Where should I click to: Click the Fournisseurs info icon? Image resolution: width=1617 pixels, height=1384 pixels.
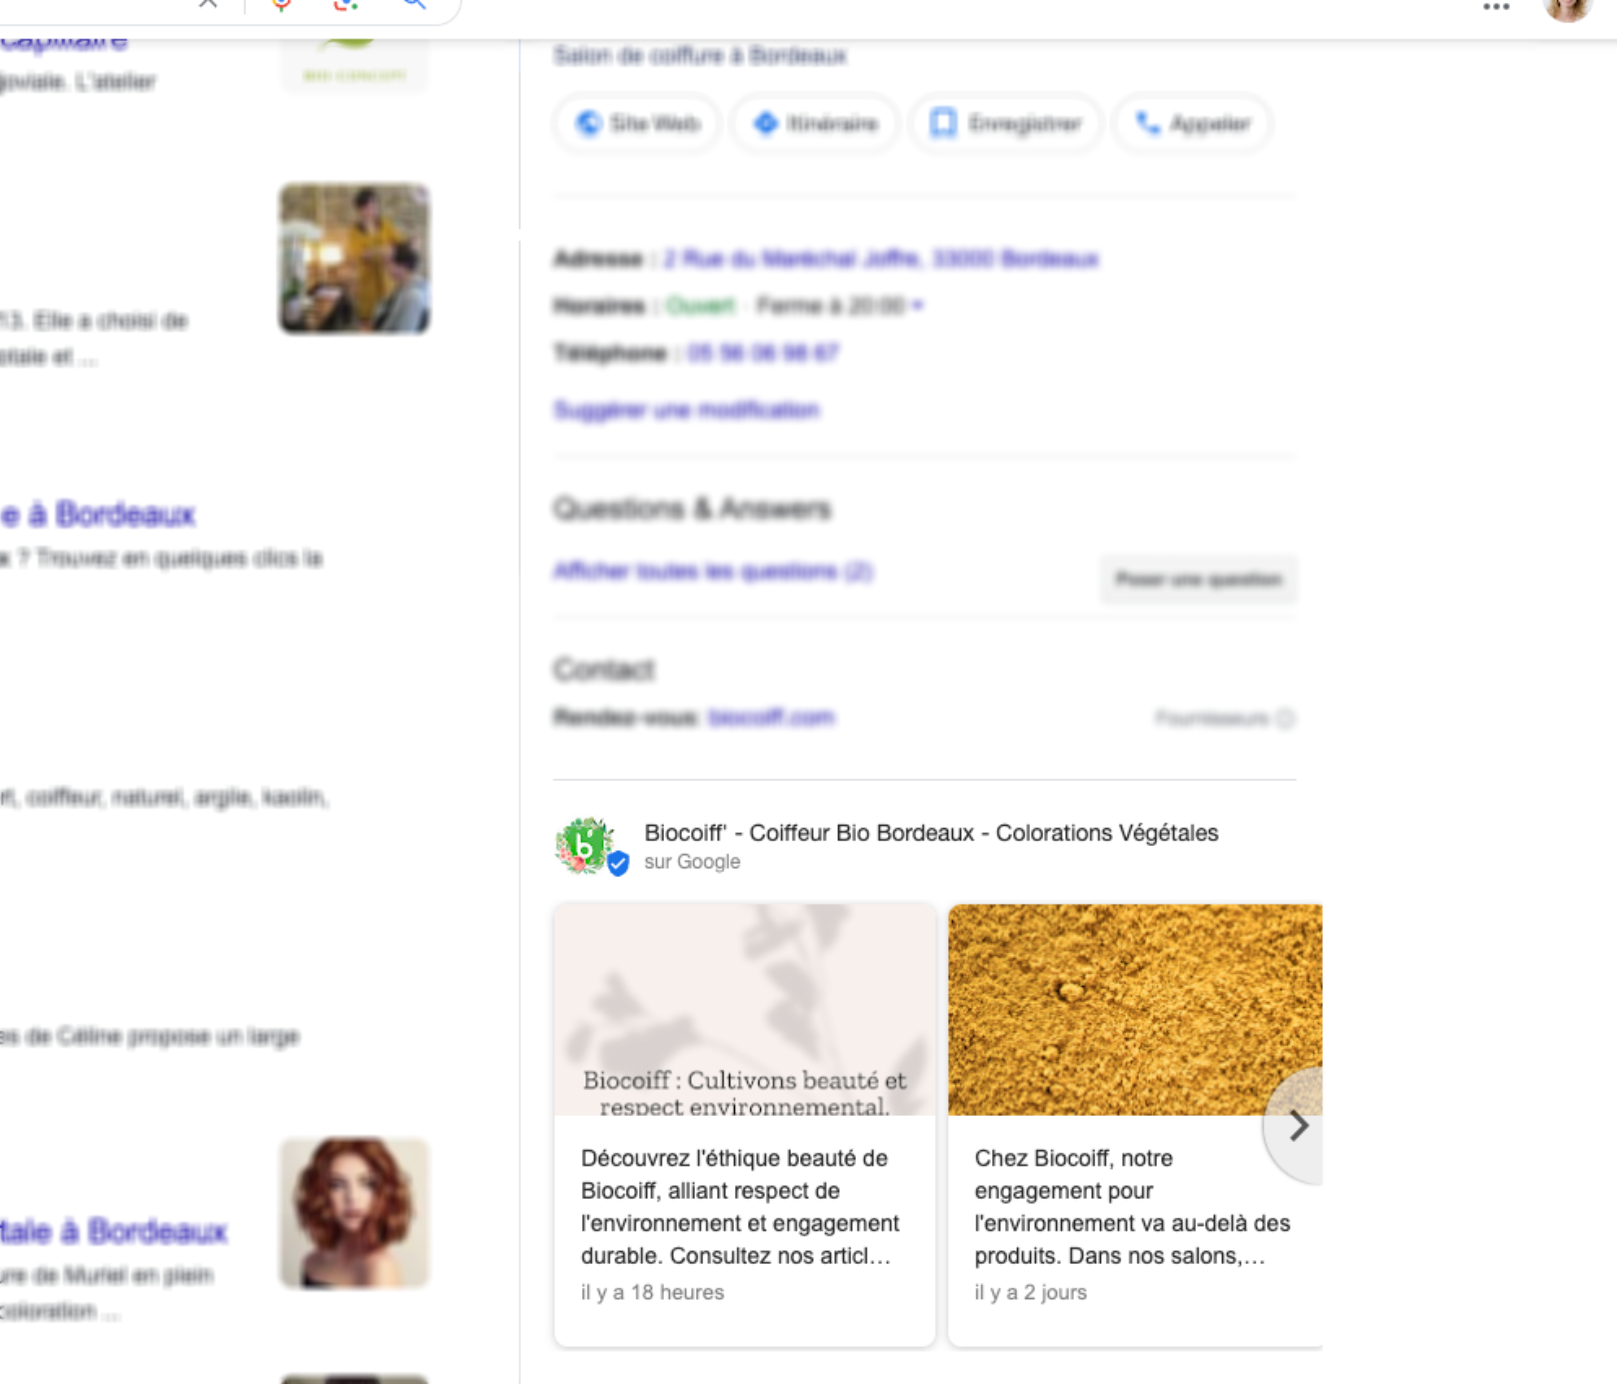1286,718
